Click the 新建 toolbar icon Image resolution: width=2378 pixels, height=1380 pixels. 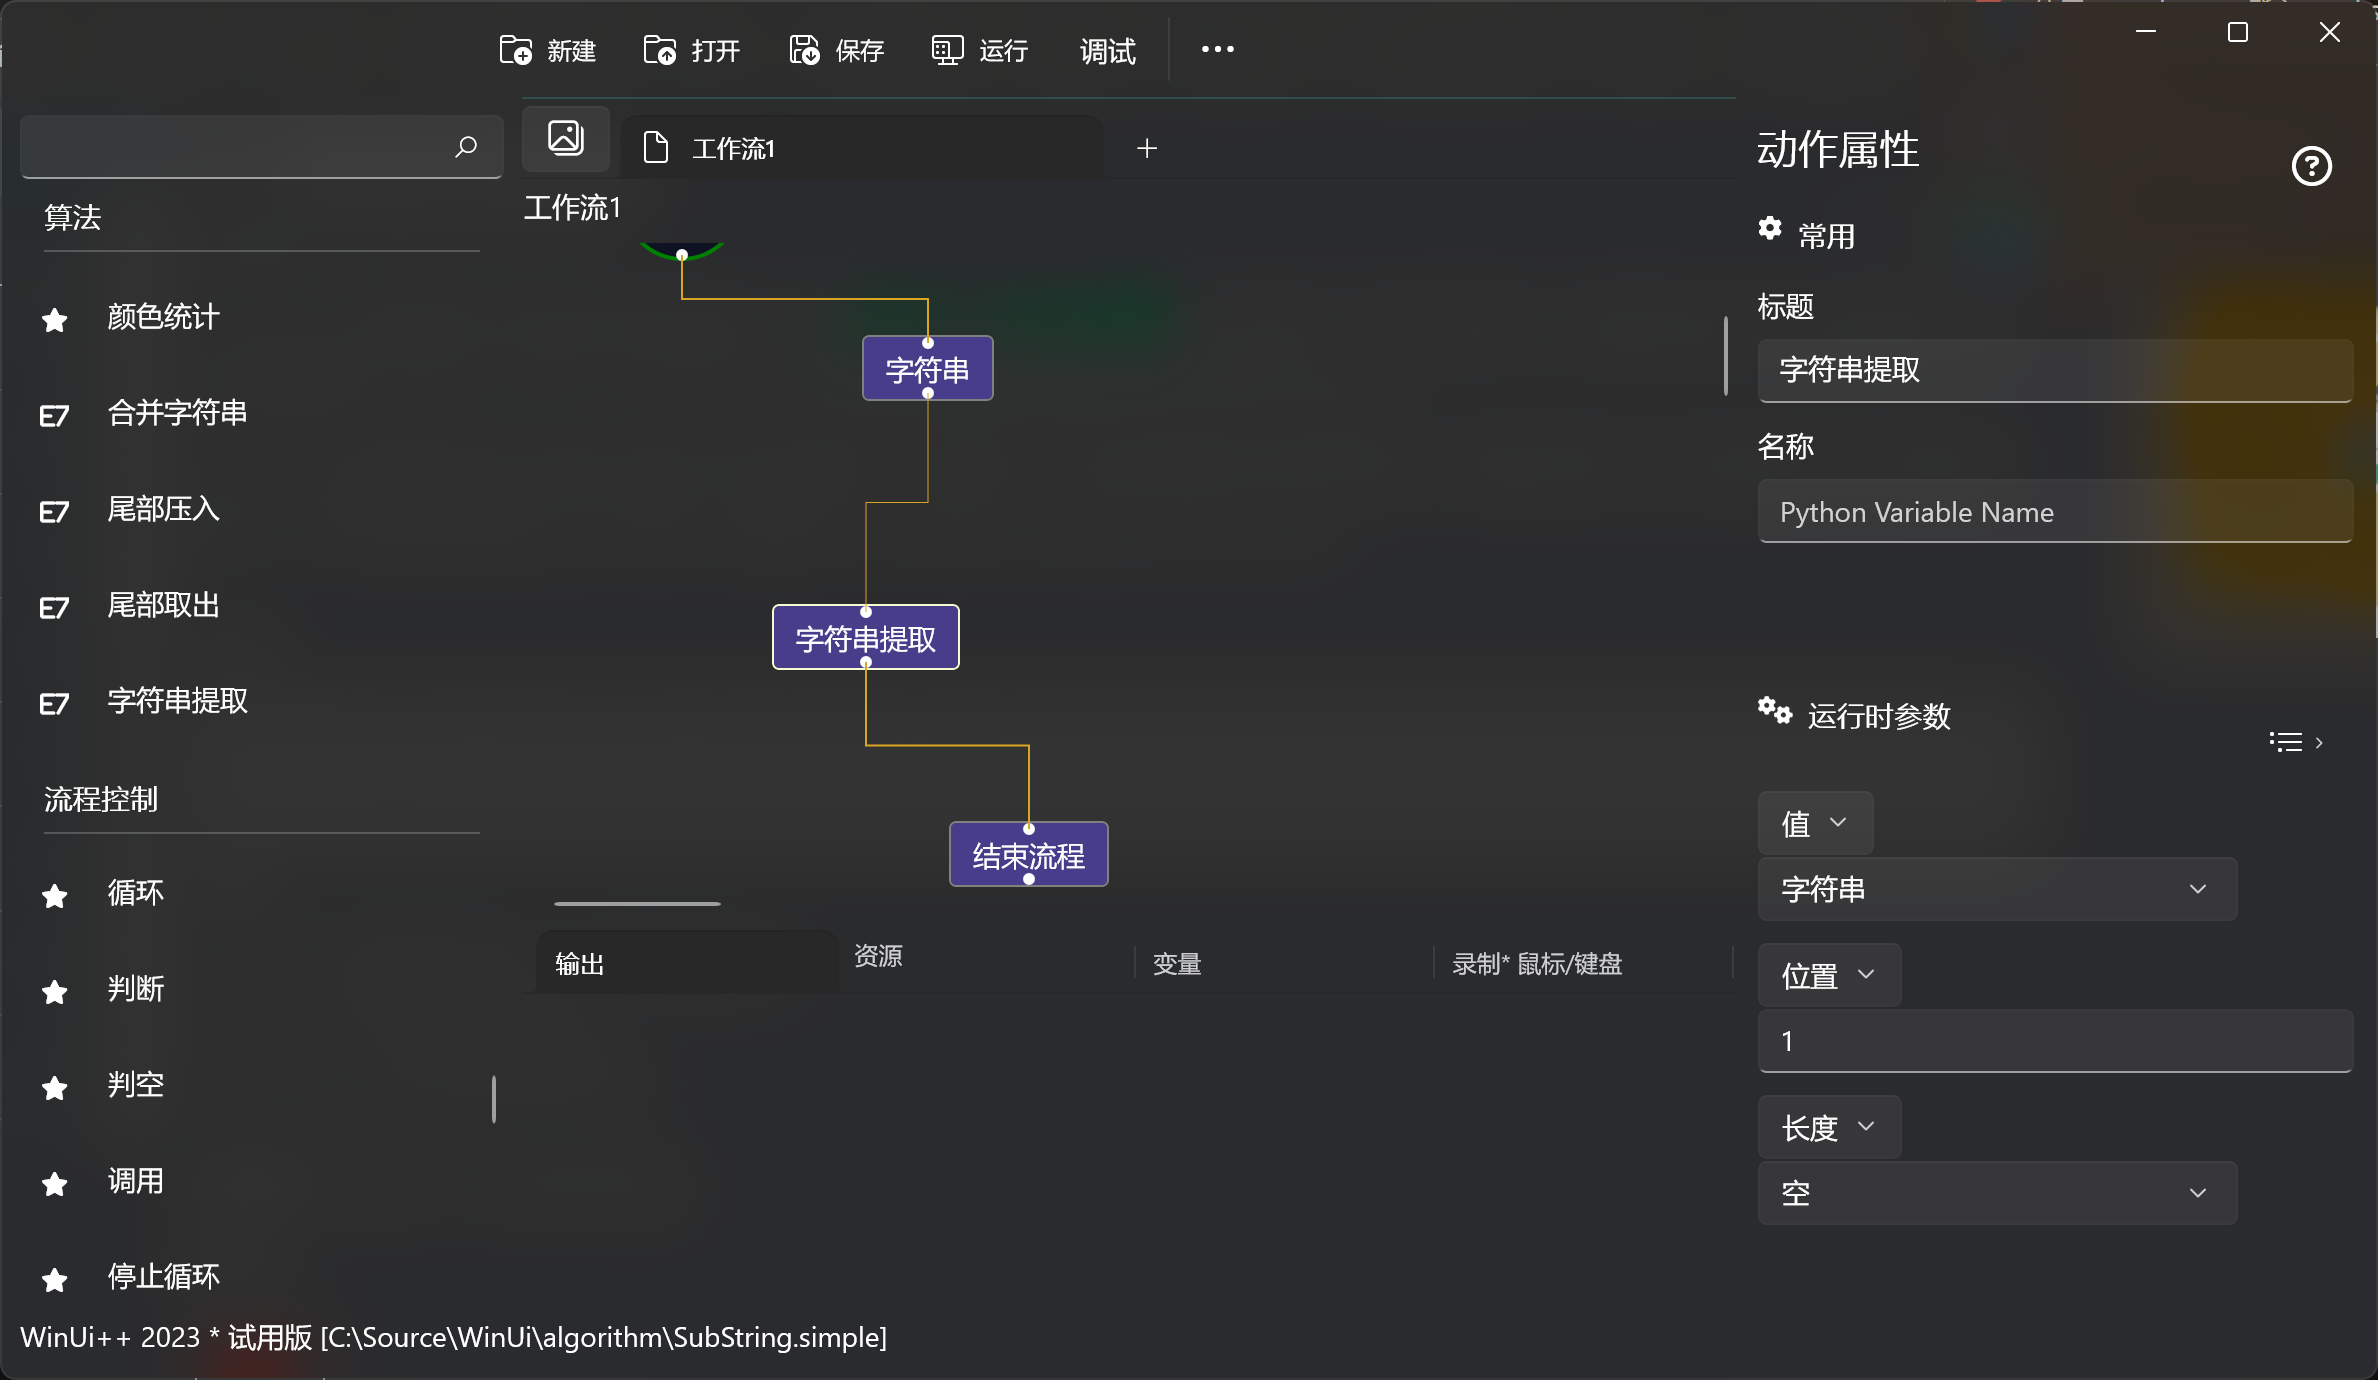click(x=516, y=49)
